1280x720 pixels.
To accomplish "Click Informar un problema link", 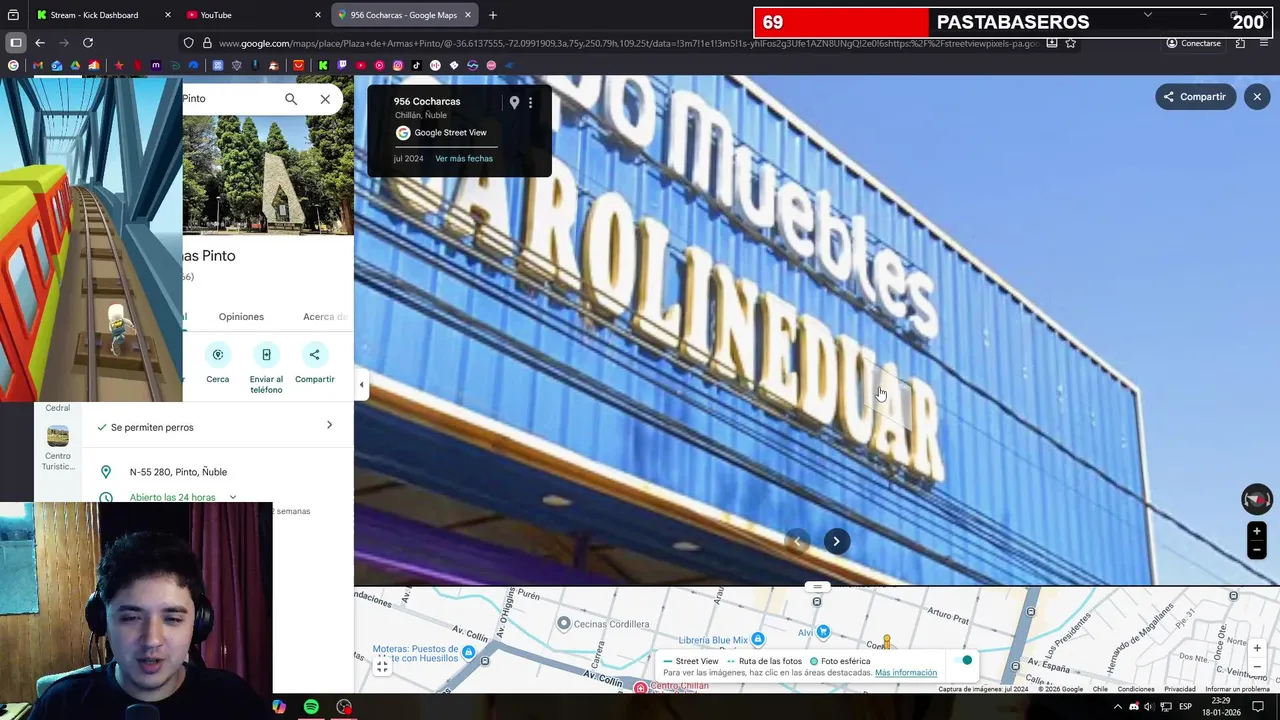I will 1237,689.
